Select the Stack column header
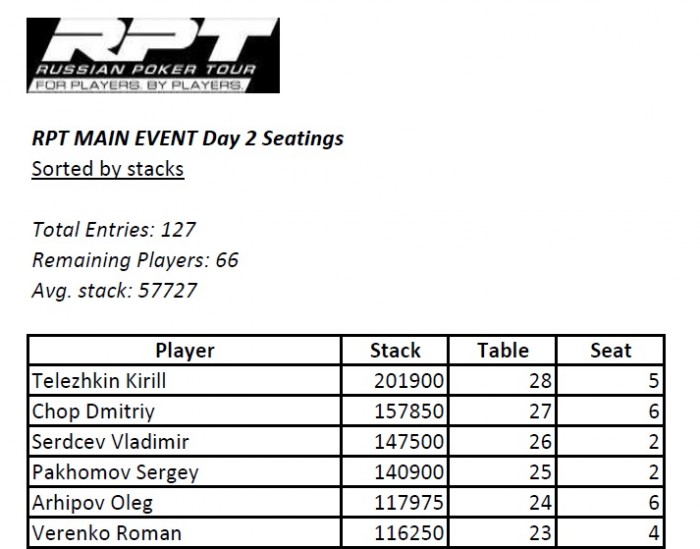Viewport: 700px width, 549px height. click(395, 351)
